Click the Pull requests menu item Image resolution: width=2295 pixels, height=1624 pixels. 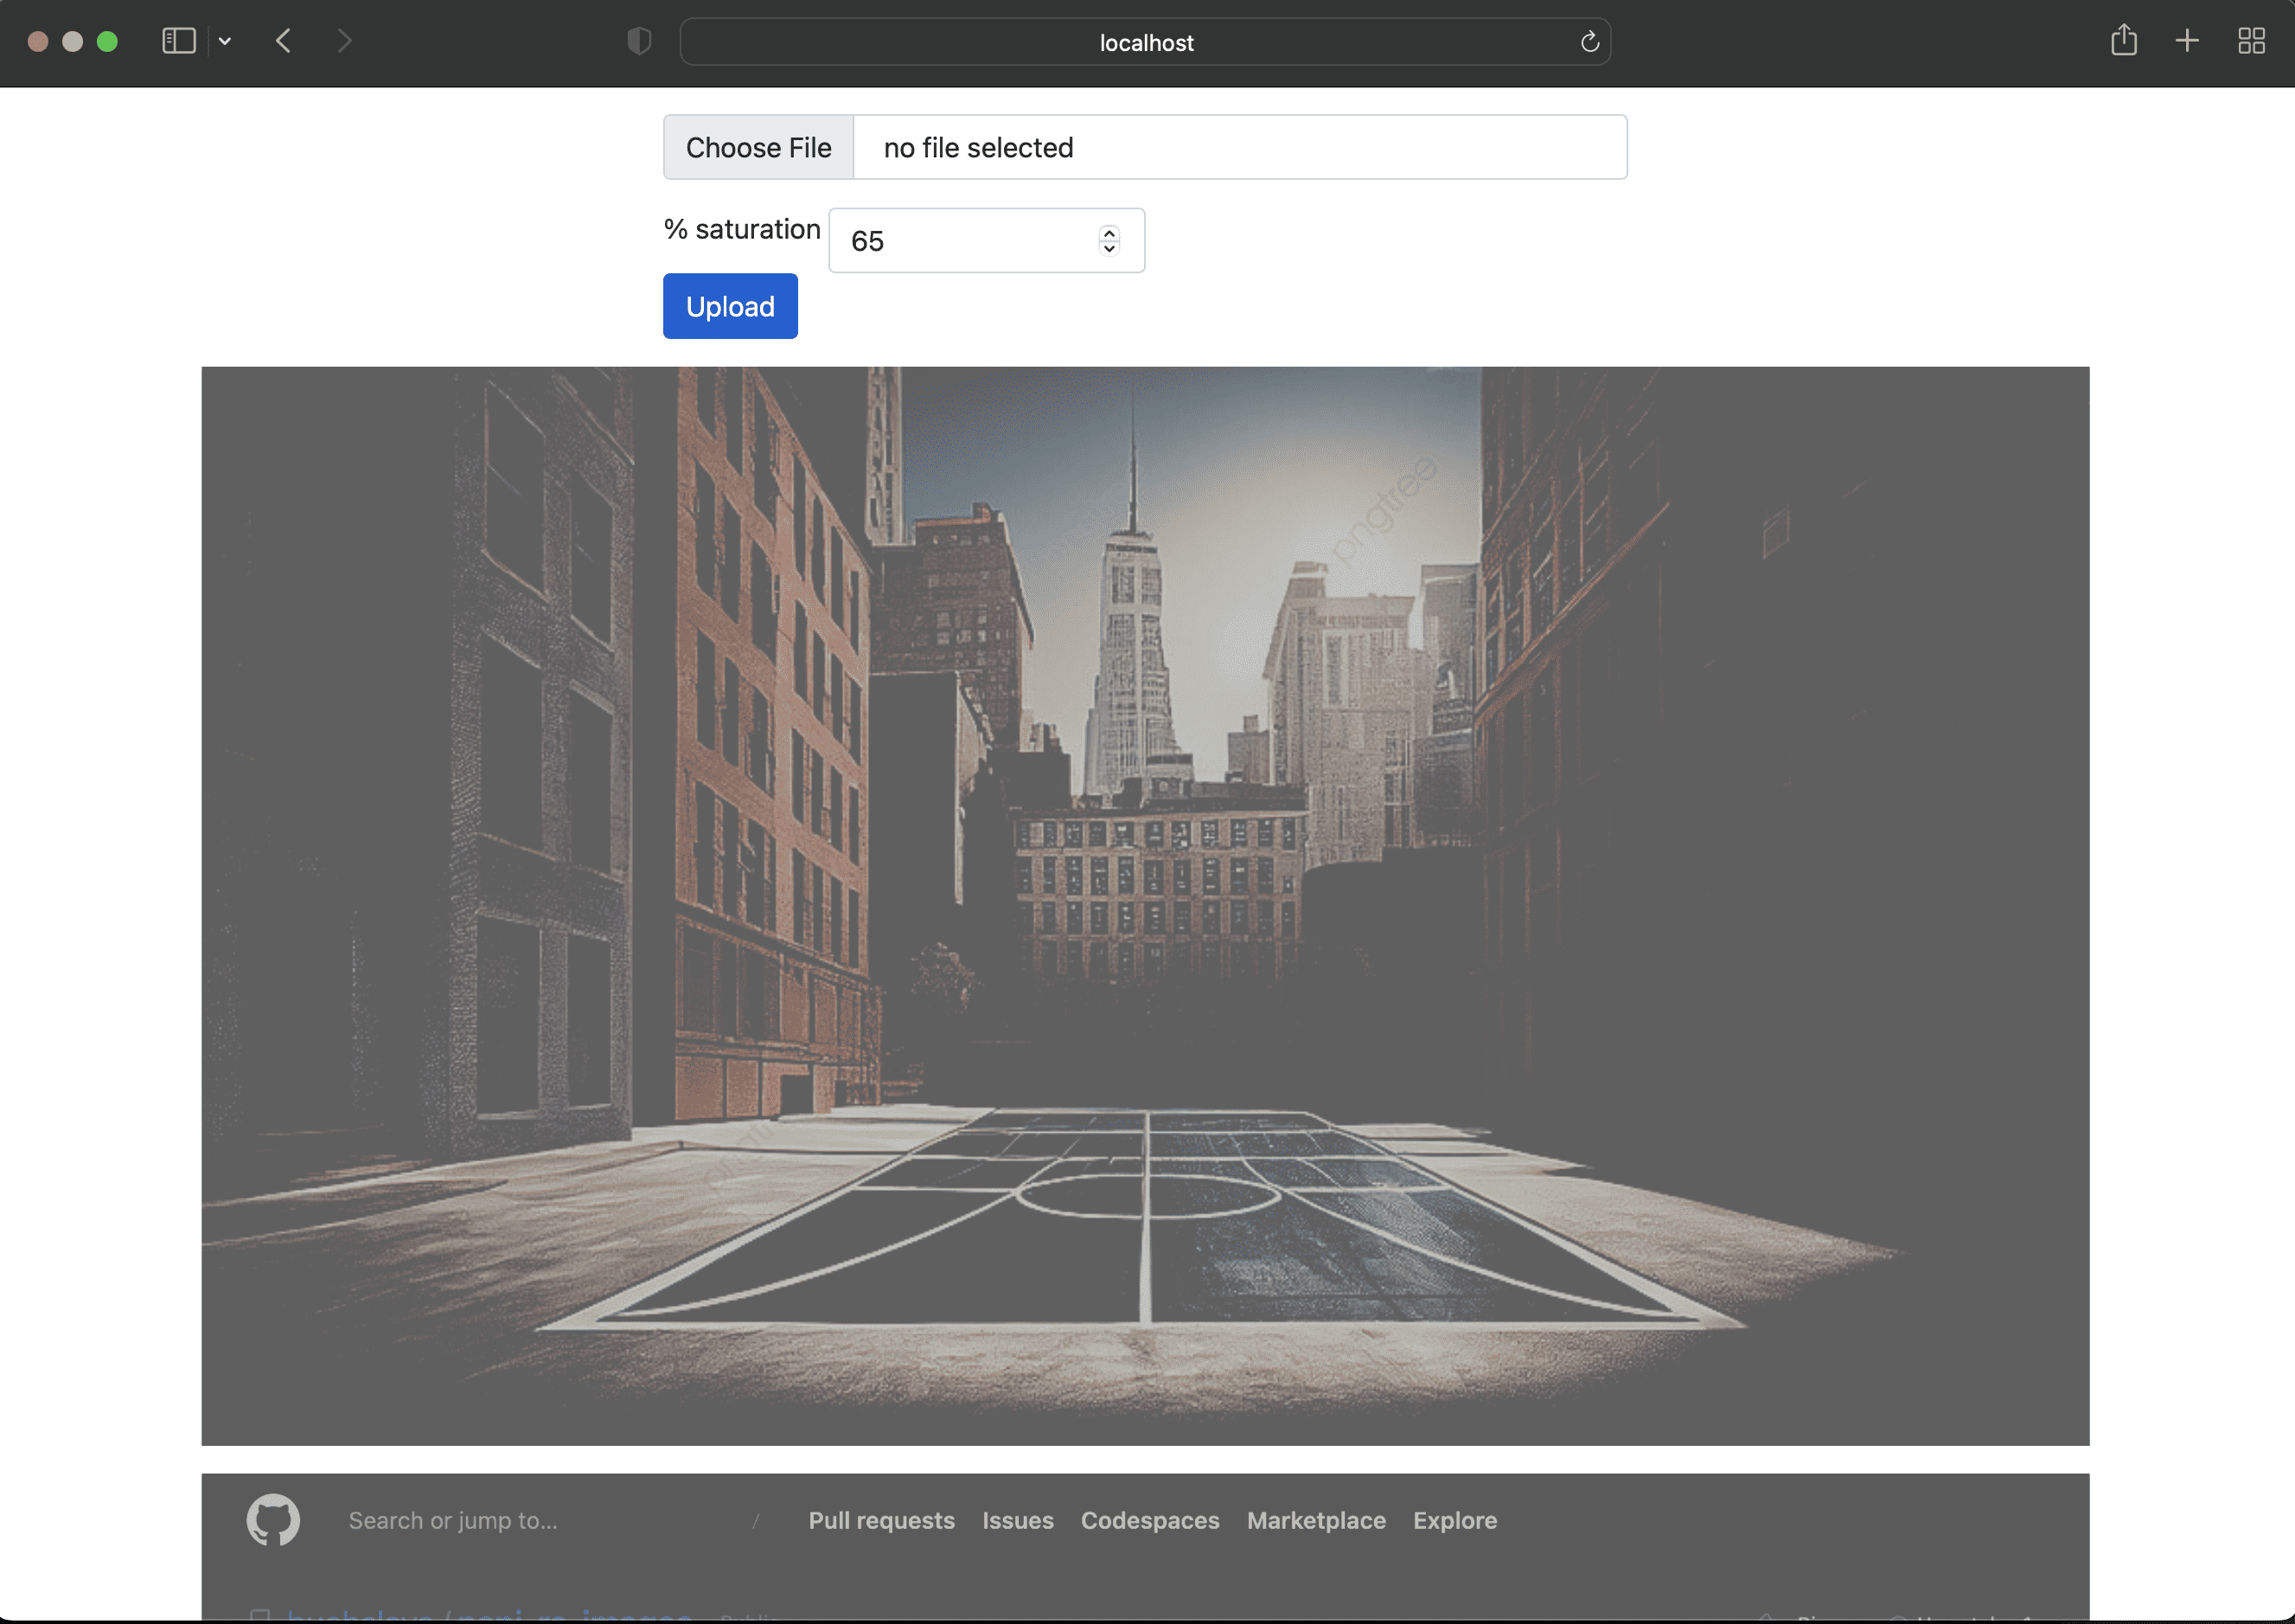tap(881, 1520)
